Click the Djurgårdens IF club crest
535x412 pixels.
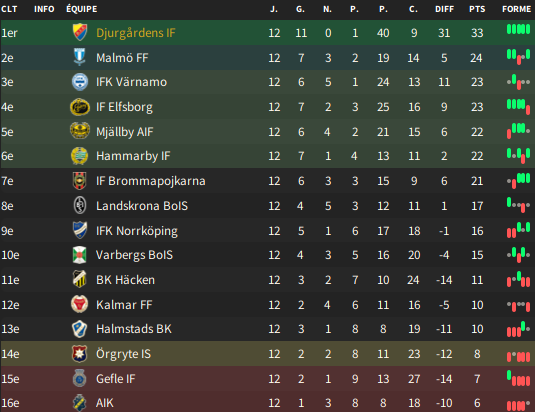[x=80, y=32]
